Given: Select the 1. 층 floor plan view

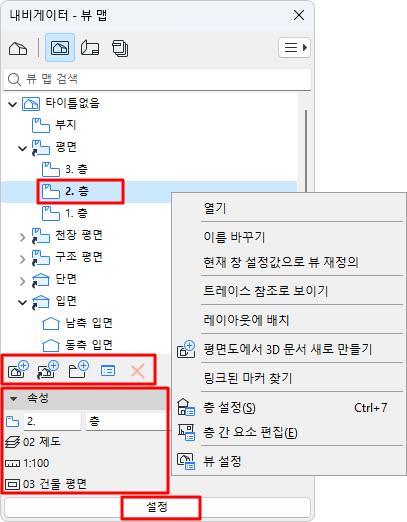Looking at the screenshot, I should point(65,213).
